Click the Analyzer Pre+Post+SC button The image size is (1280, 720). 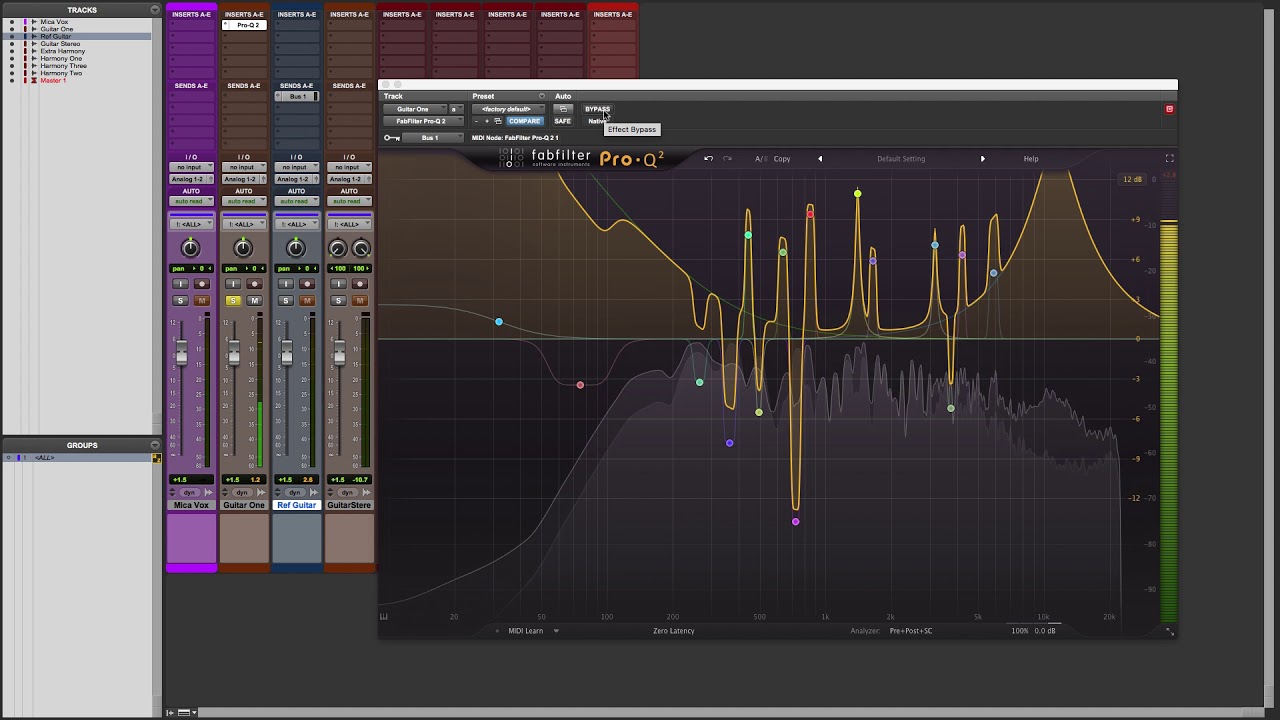tap(910, 631)
